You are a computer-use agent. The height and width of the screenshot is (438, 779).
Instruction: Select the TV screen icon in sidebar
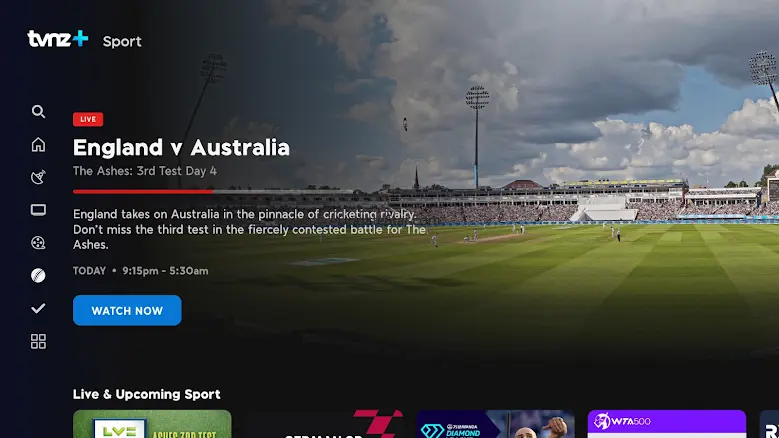[x=38, y=210]
